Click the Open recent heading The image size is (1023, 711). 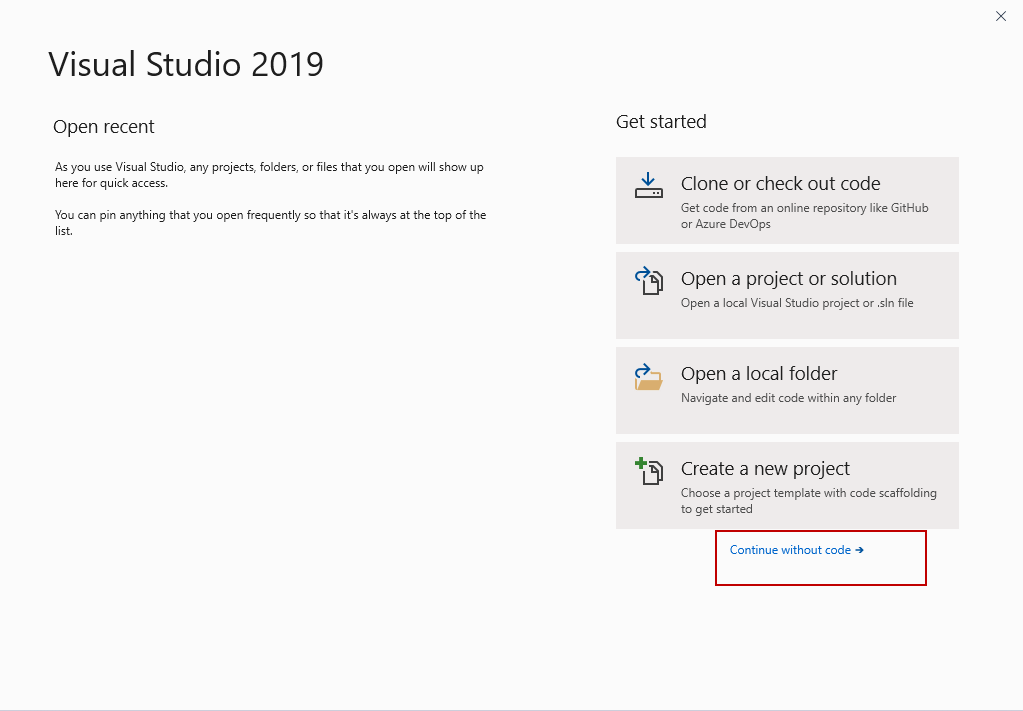click(104, 127)
